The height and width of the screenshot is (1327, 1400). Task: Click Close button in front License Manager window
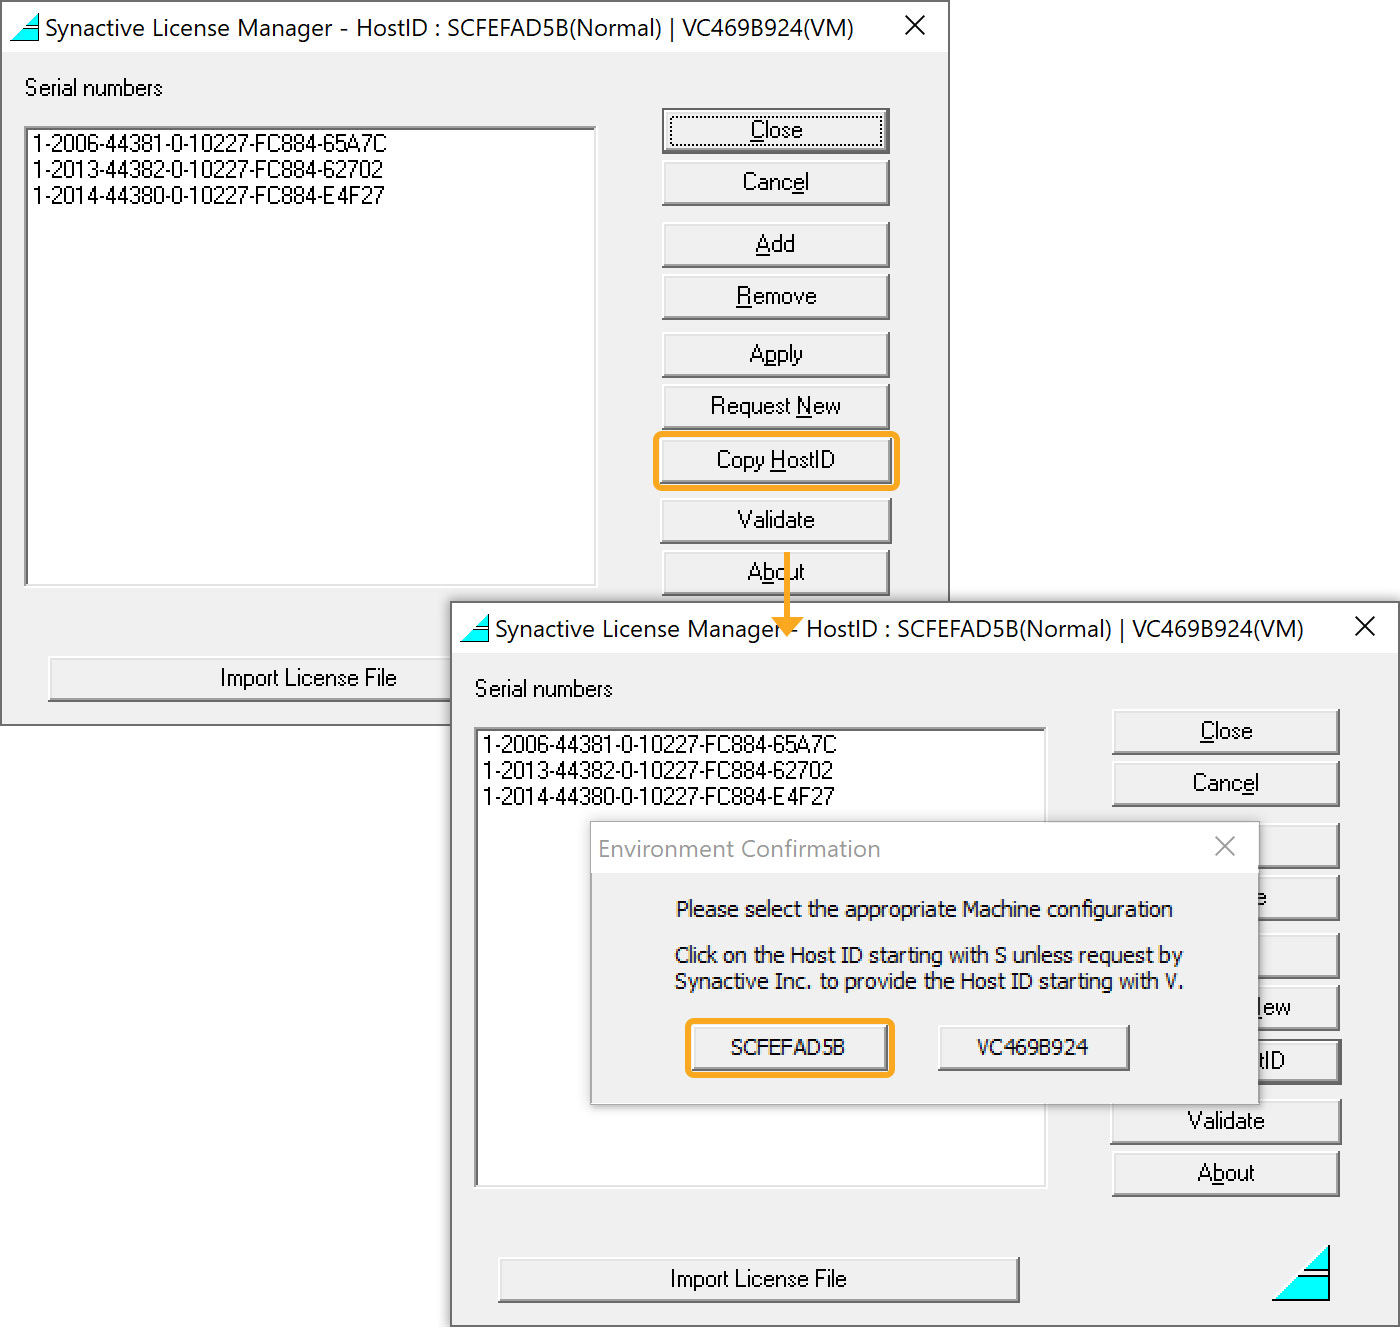coord(1225,732)
